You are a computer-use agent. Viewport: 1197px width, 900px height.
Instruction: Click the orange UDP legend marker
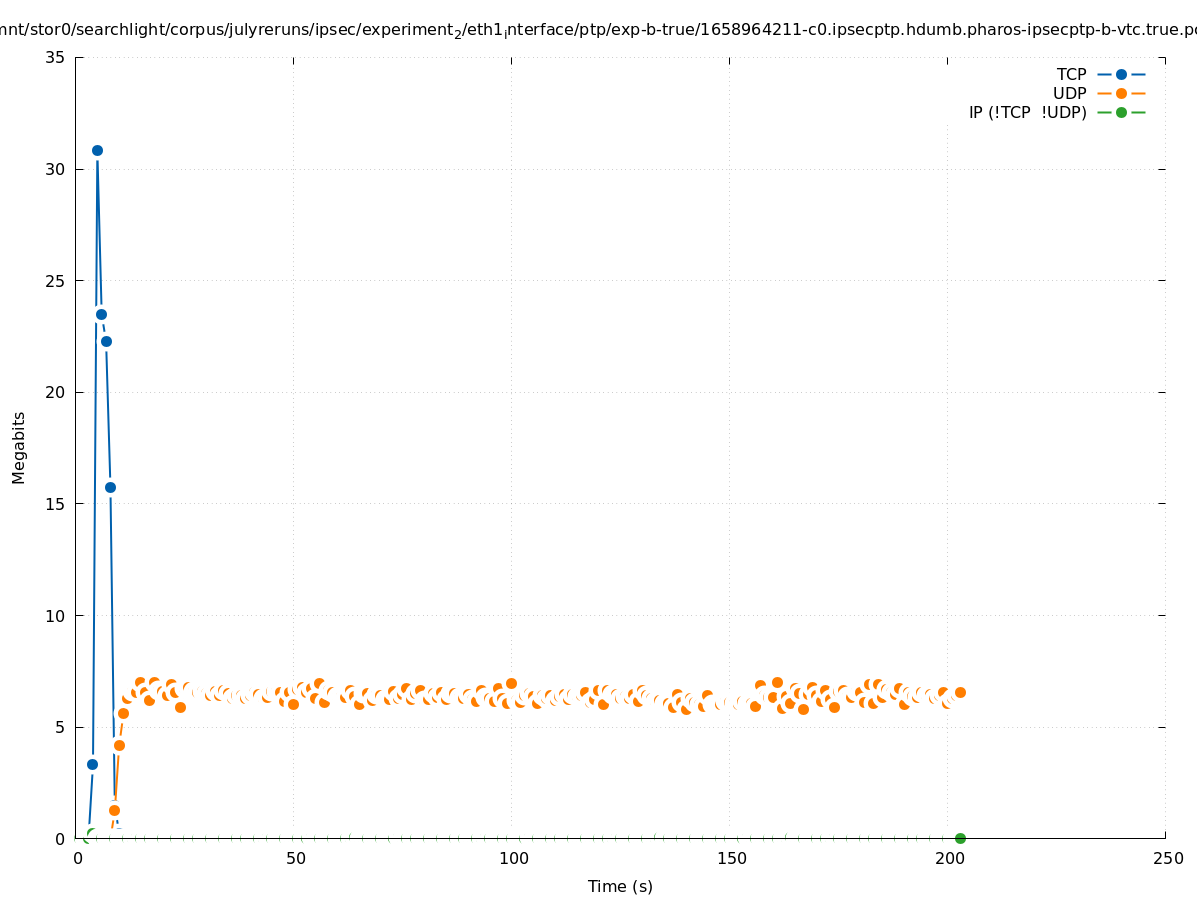(1121, 93)
